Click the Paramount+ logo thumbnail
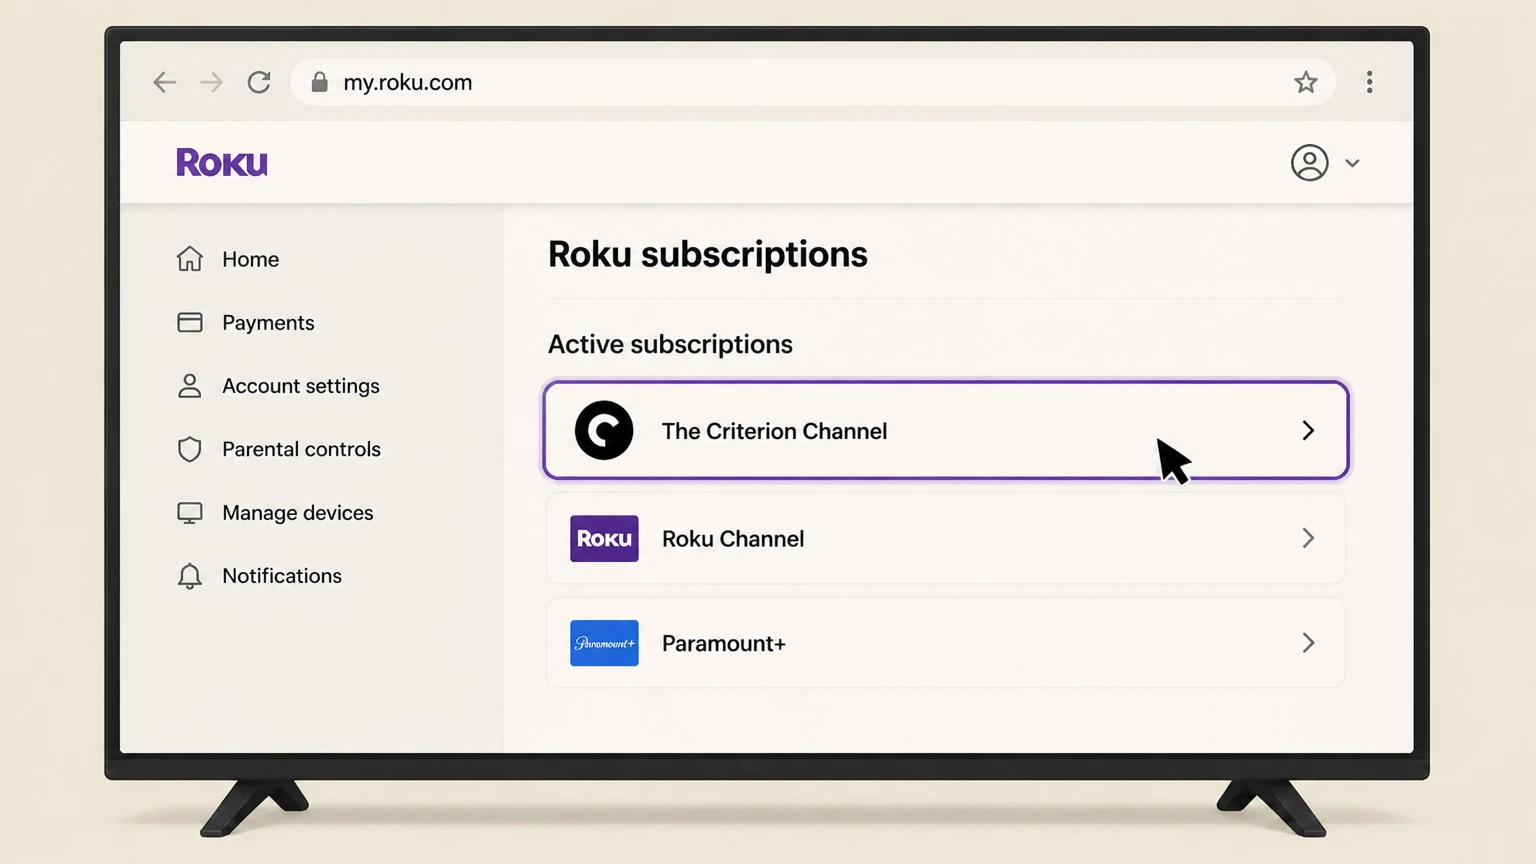Image resolution: width=1536 pixels, height=864 pixels. [604, 643]
